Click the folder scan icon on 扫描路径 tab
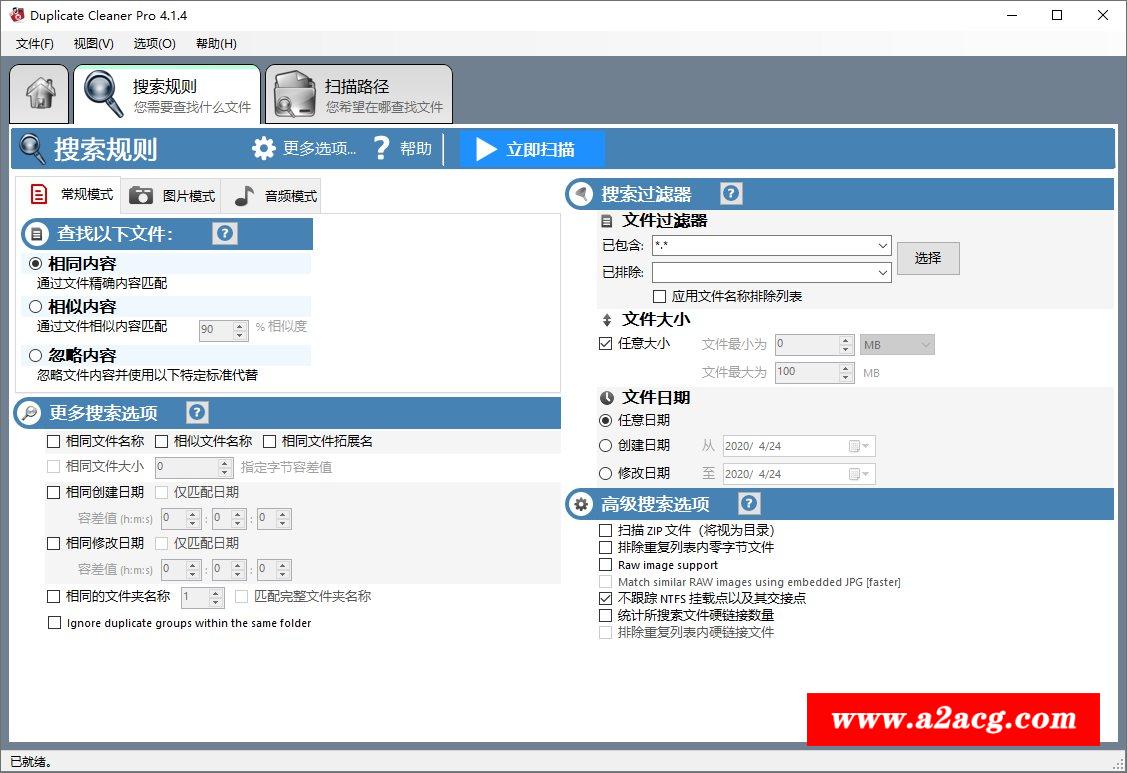Image resolution: width=1127 pixels, height=773 pixels. [x=295, y=94]
